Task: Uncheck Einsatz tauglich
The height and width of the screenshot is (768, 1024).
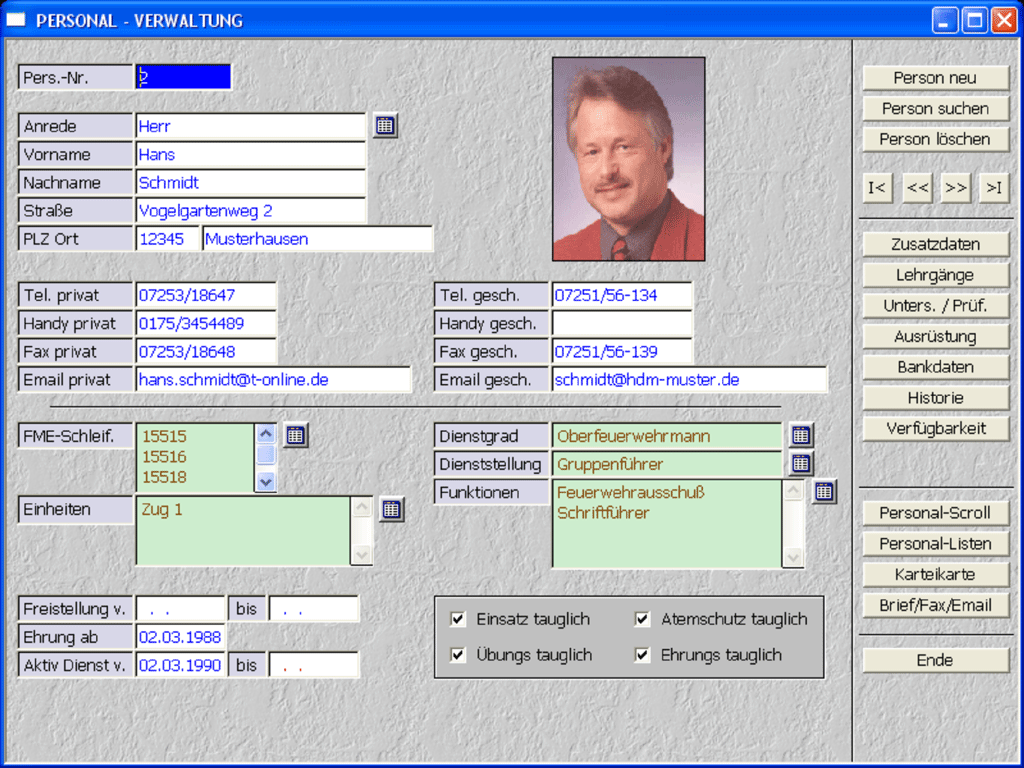Action: coord(458,619)
